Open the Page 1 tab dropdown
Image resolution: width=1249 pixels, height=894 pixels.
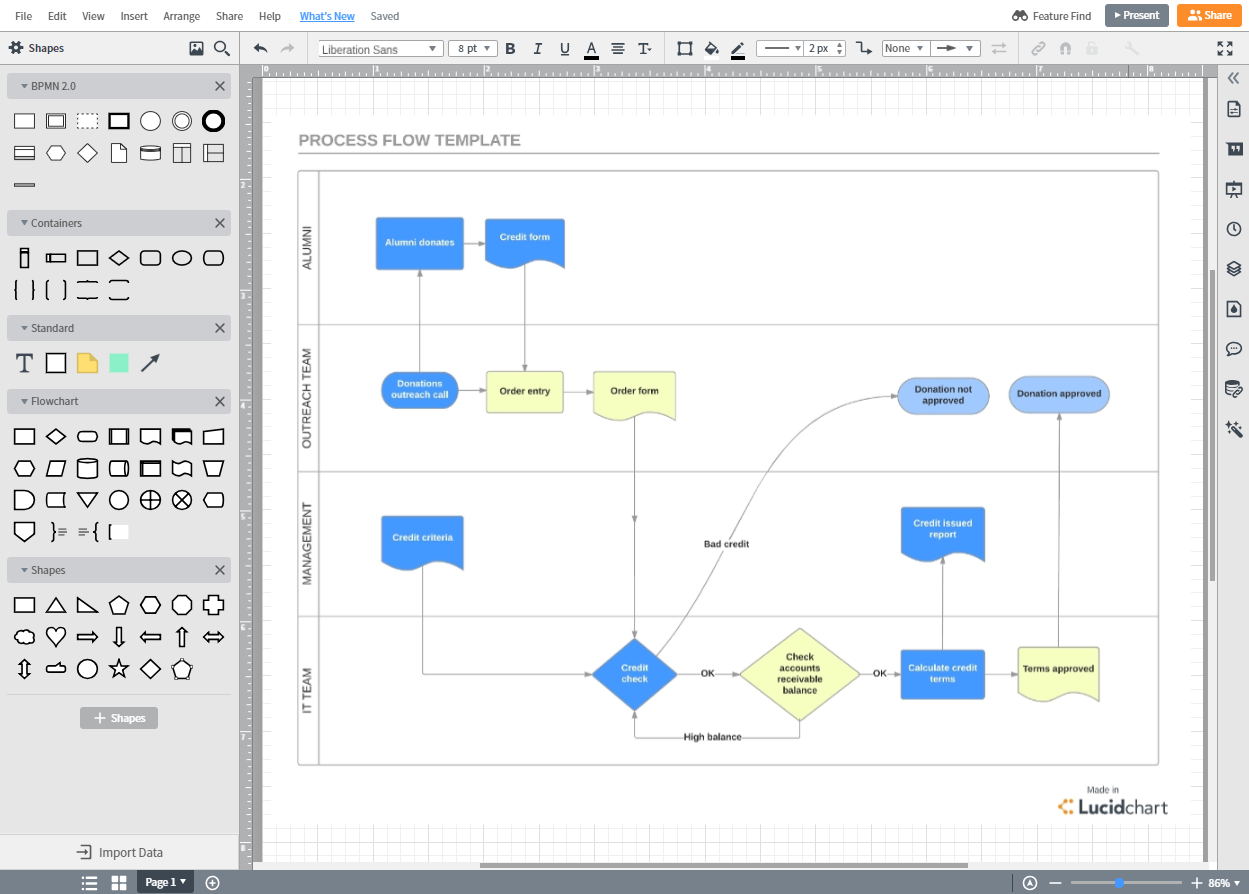pos(165,882)
